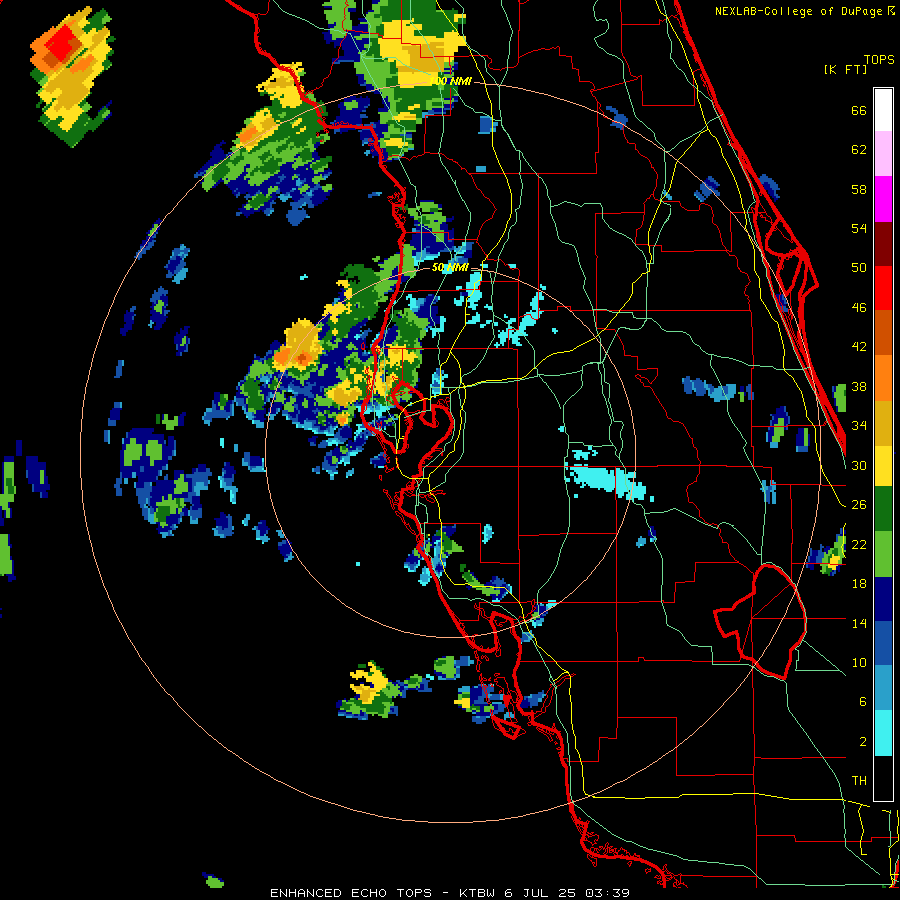Image resolution: width=900 pixels, height=900 pixels.
Task: Click the NEXLAB-College of DuPage label
Action: (798, 11)
